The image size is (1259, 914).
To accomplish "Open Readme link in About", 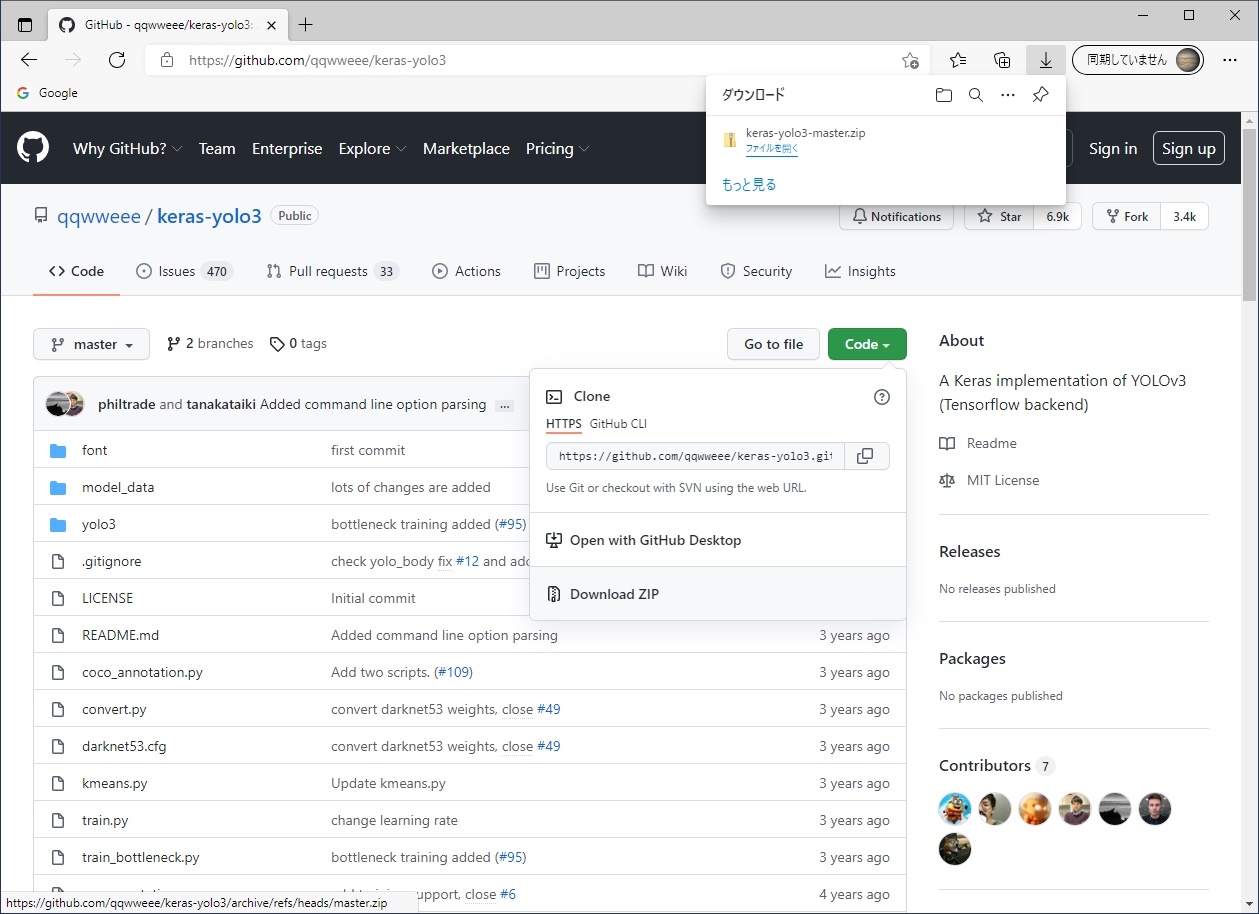I will click(978, 443).
